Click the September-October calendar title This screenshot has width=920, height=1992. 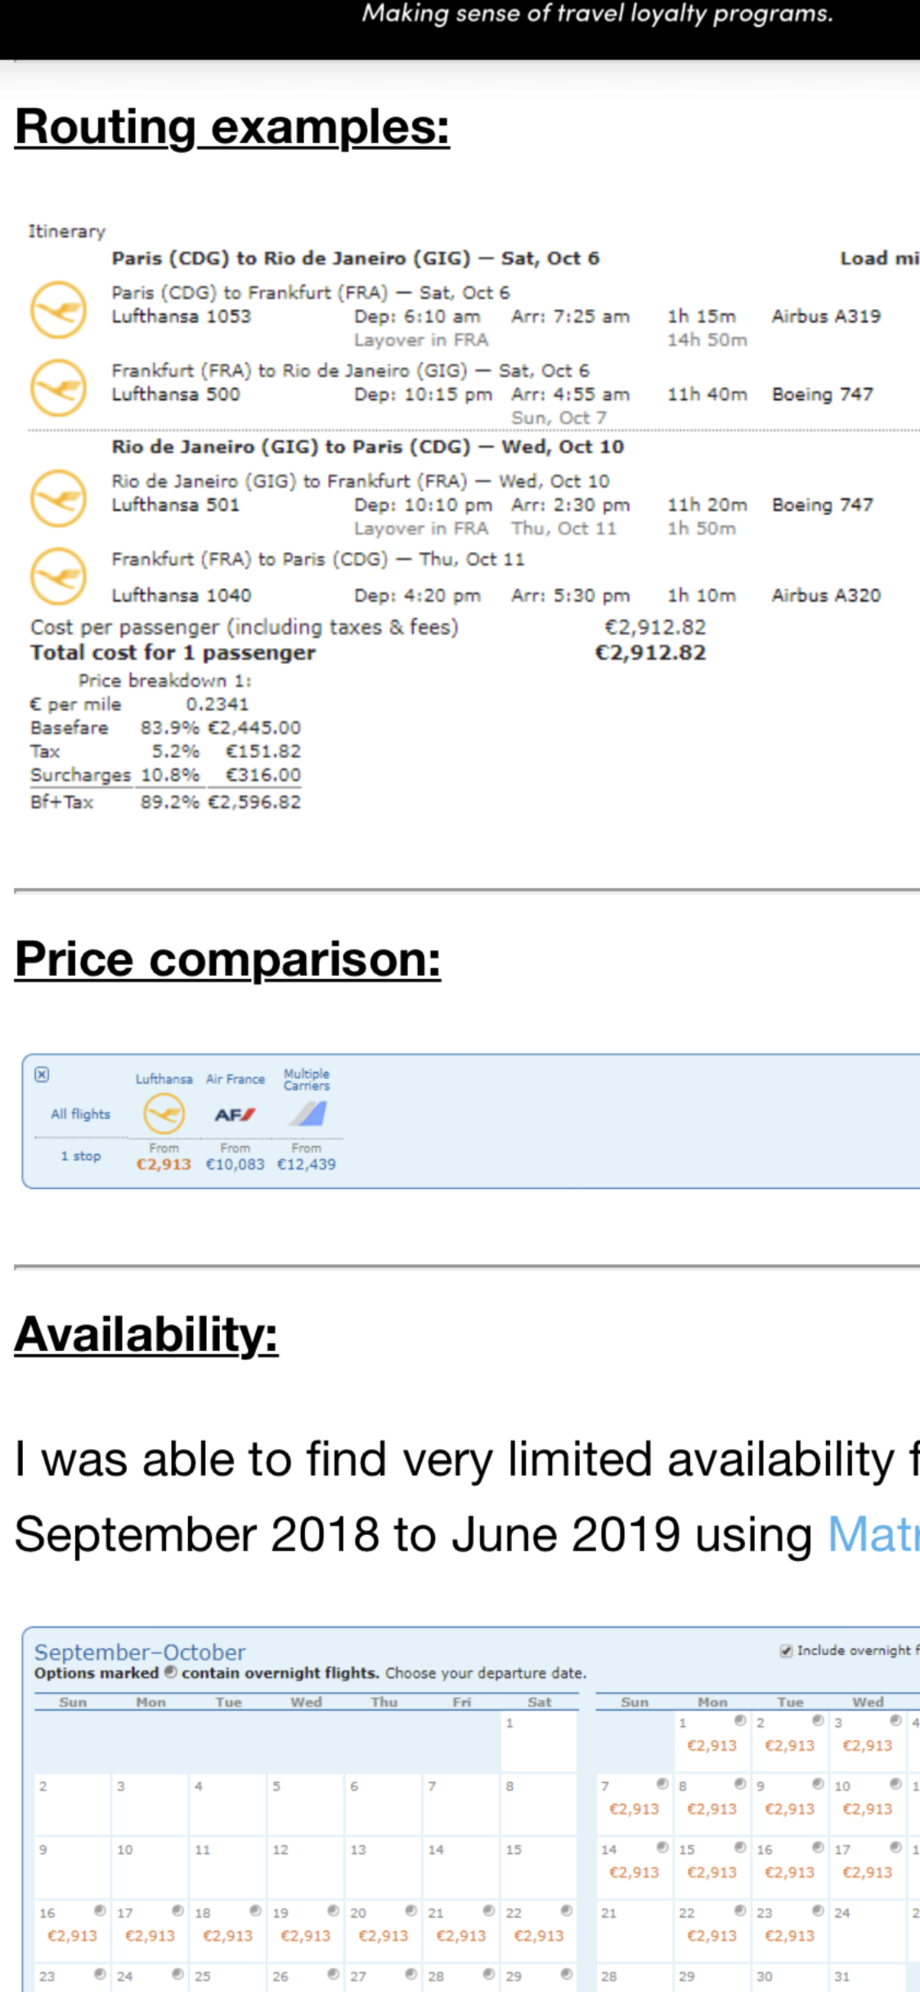140,1652
